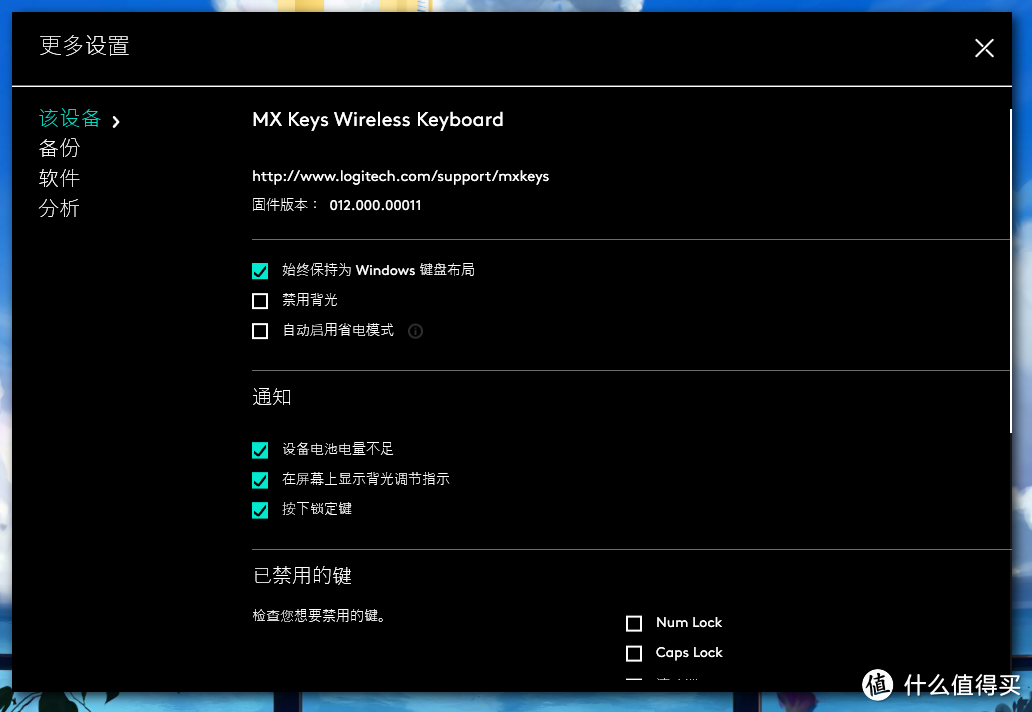This screenshot has width=1032, height=712.
Task: Click the 固件版本 label
Action: [285, 205]
